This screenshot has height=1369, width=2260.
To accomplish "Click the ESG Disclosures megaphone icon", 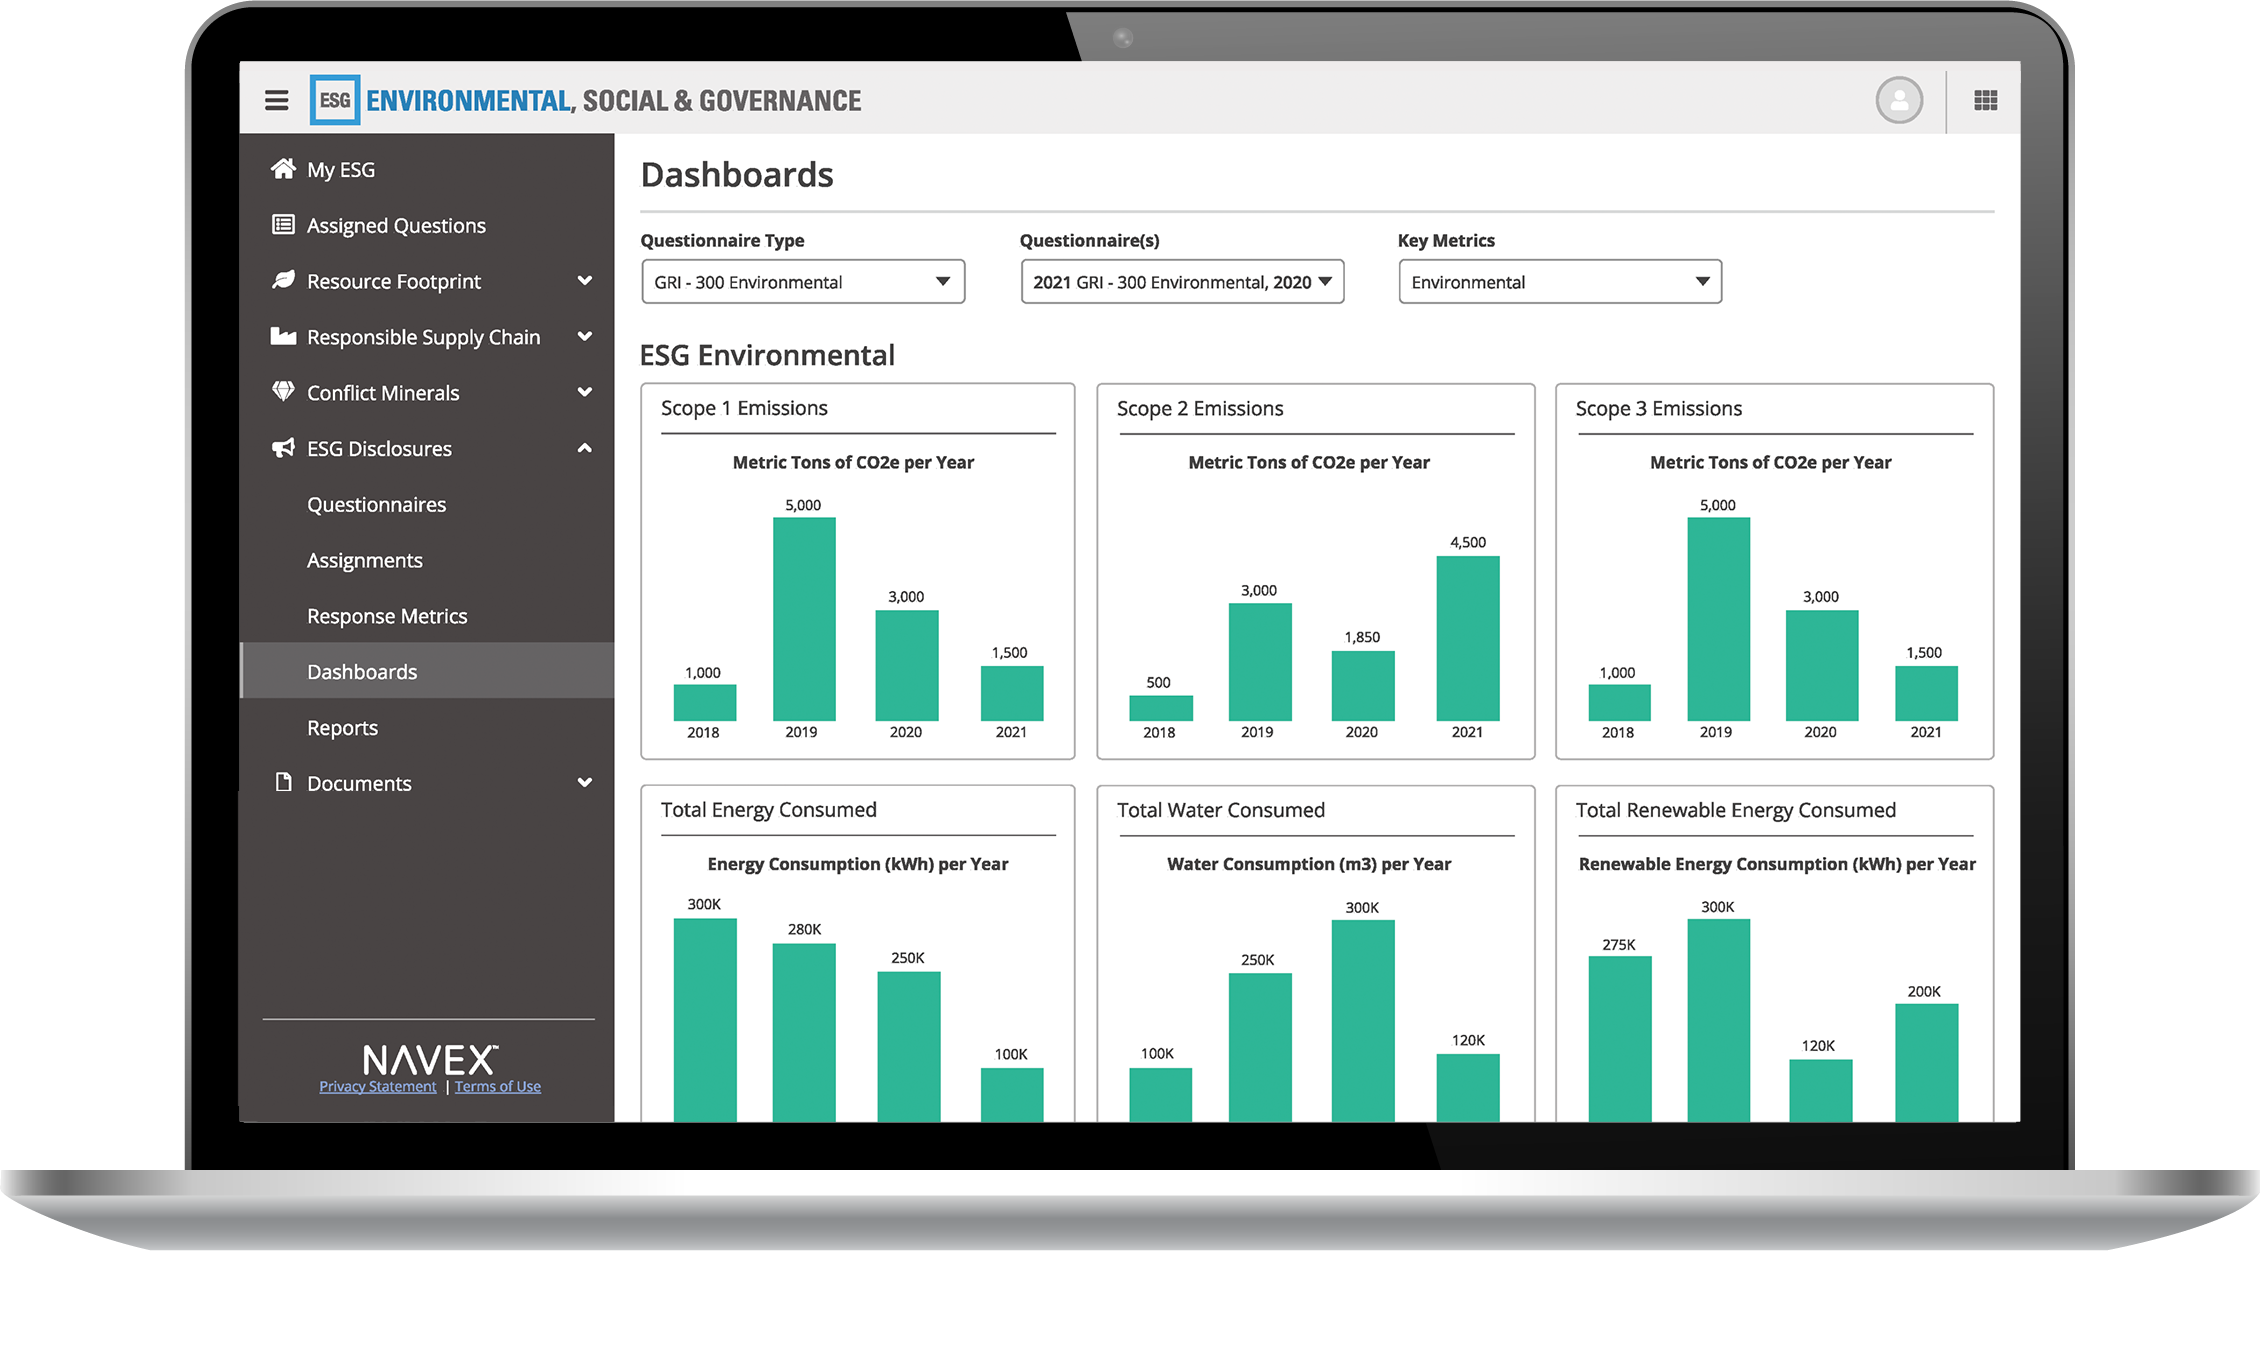I will click(x=283, y=448).
